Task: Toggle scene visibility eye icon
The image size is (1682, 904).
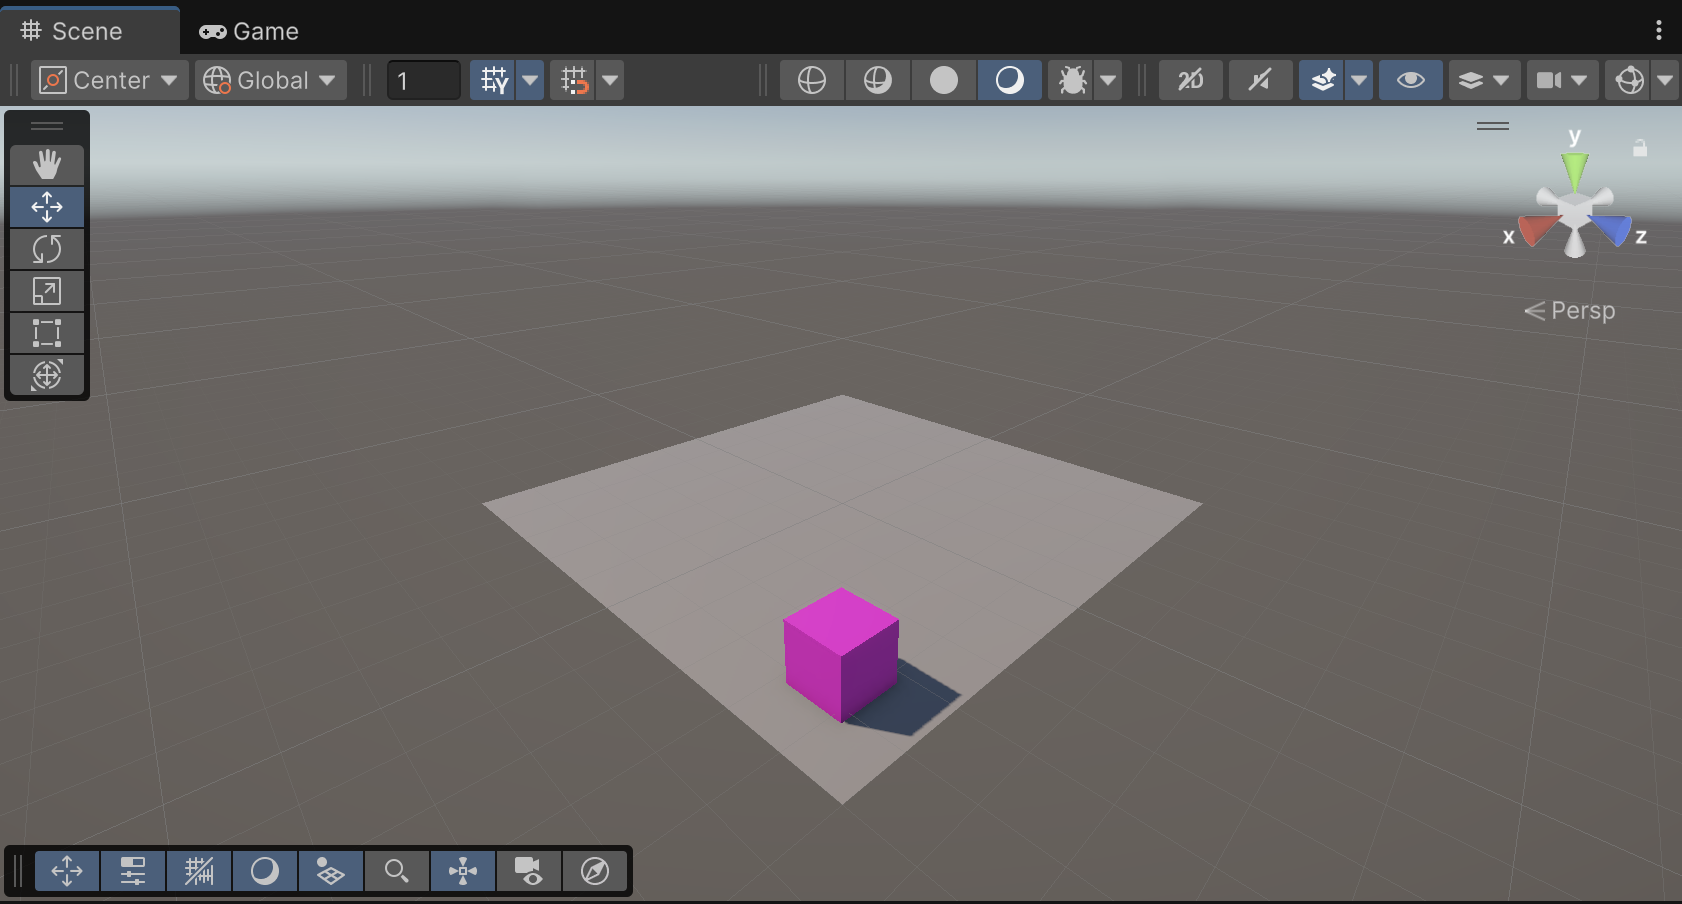Action: pyautogui.click(x=1410, y=80)
